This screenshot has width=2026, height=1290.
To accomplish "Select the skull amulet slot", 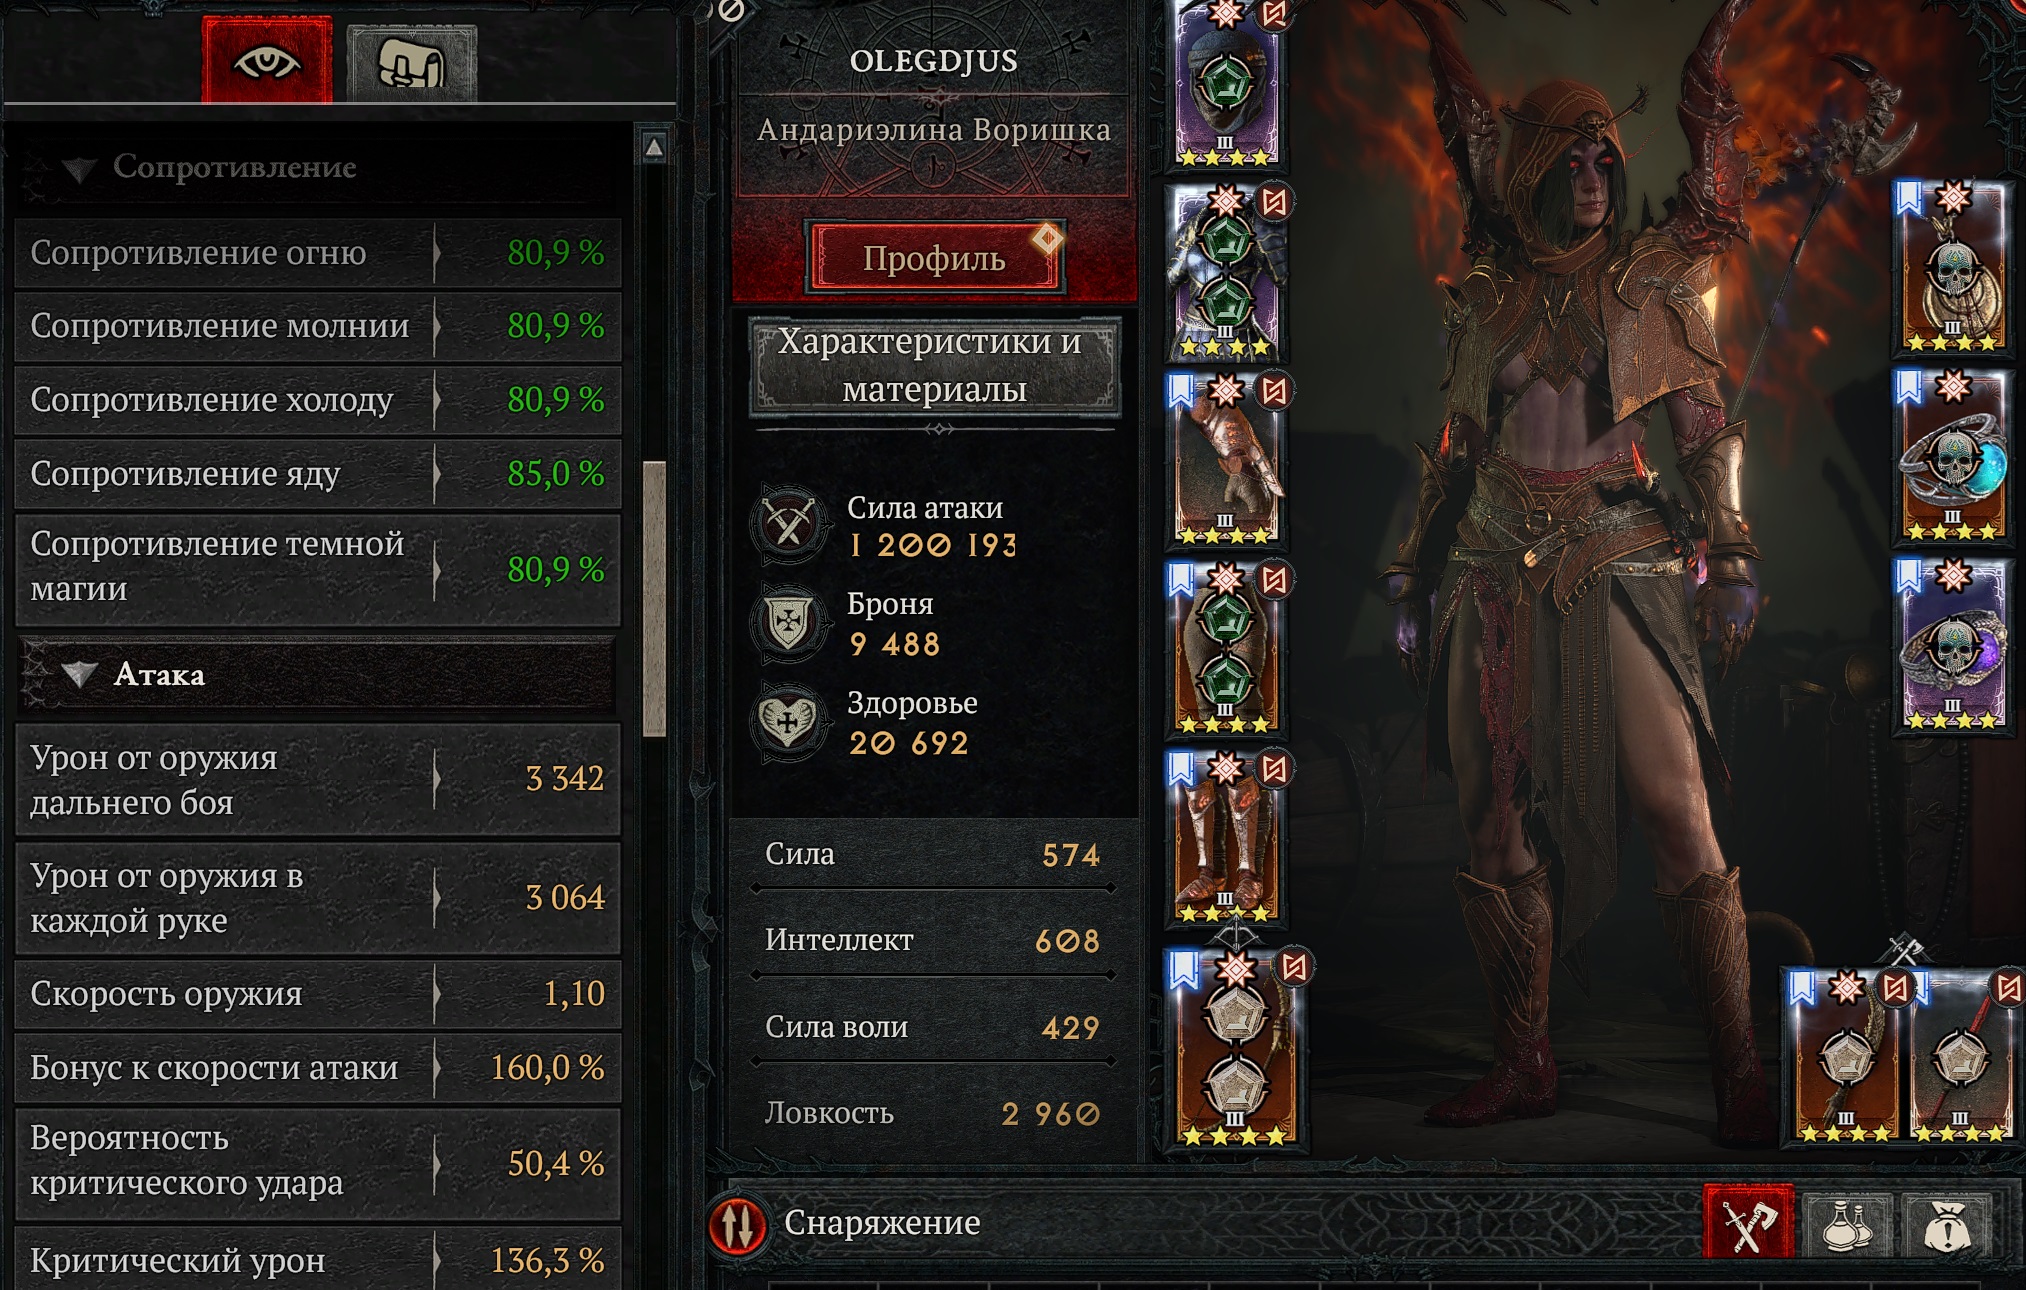I will (1952, 268).
